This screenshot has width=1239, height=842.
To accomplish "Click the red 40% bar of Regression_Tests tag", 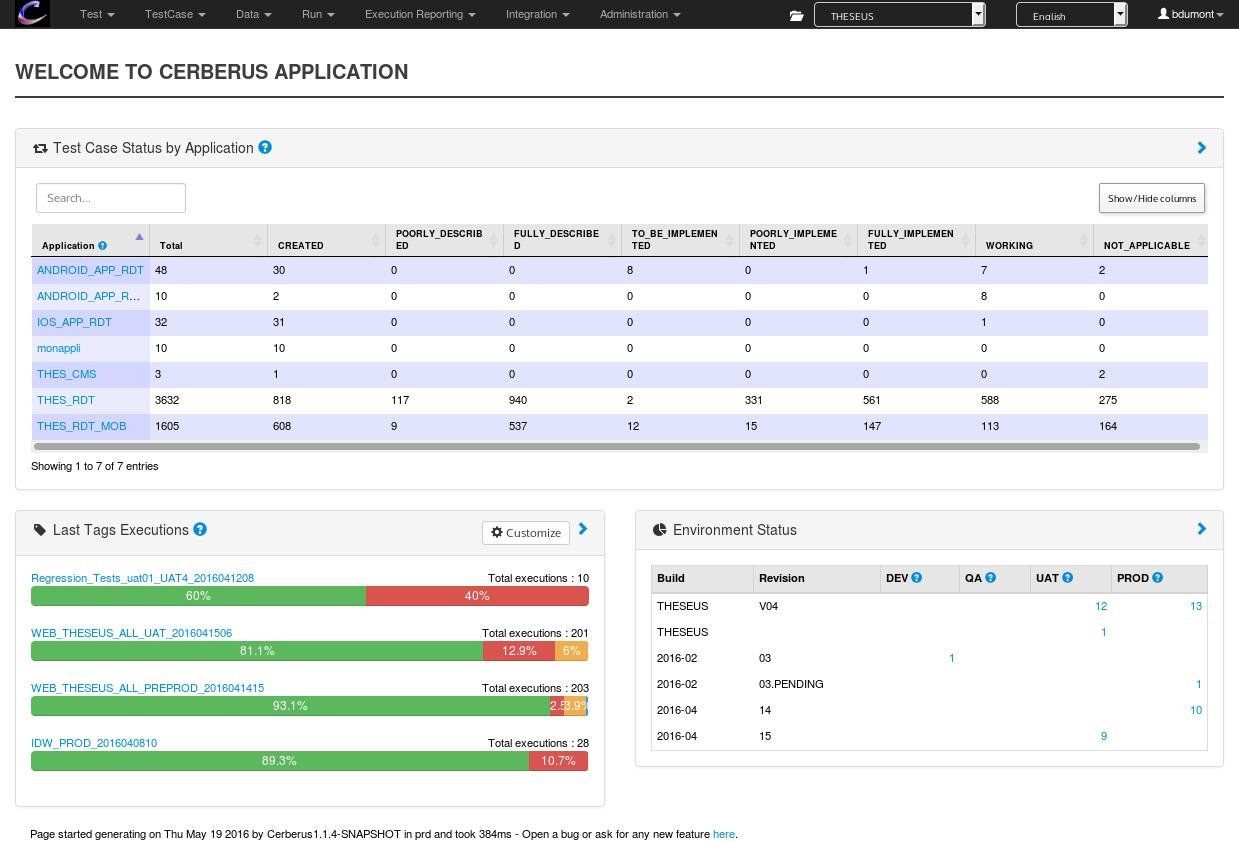I will tap(477, 596).
